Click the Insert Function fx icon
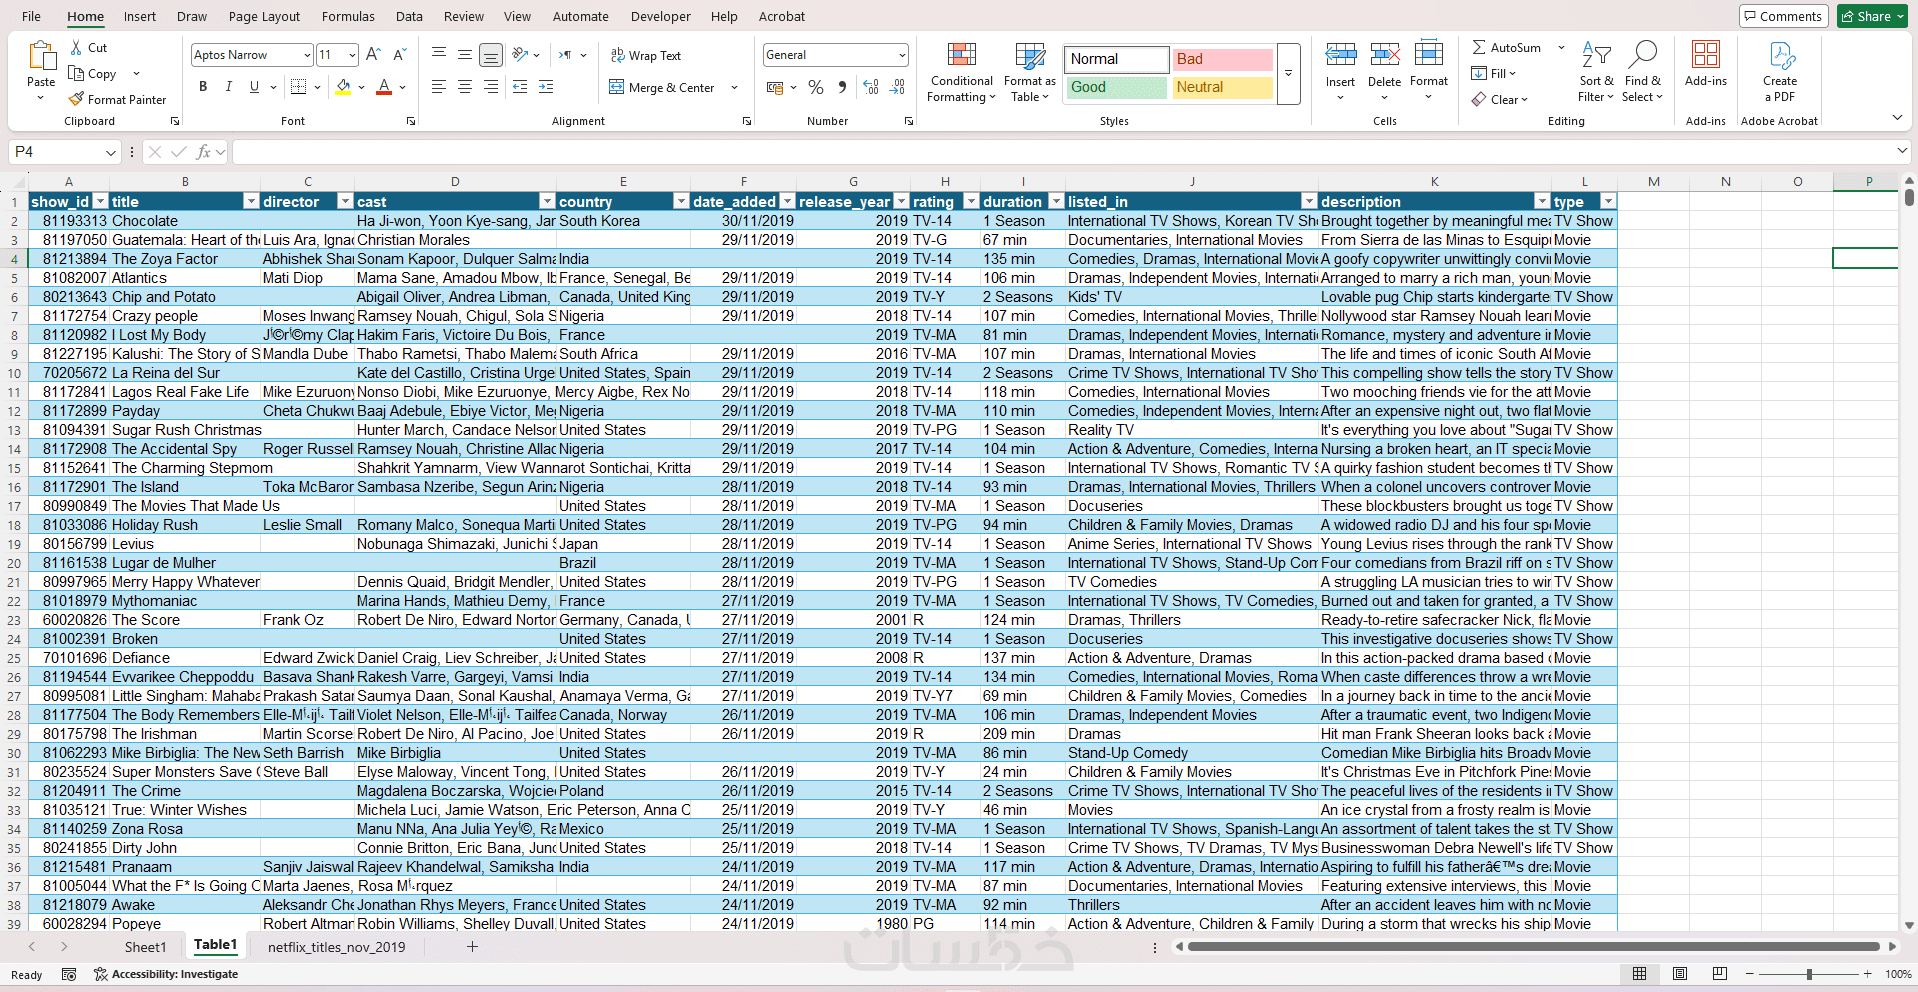 click(204, 152)
